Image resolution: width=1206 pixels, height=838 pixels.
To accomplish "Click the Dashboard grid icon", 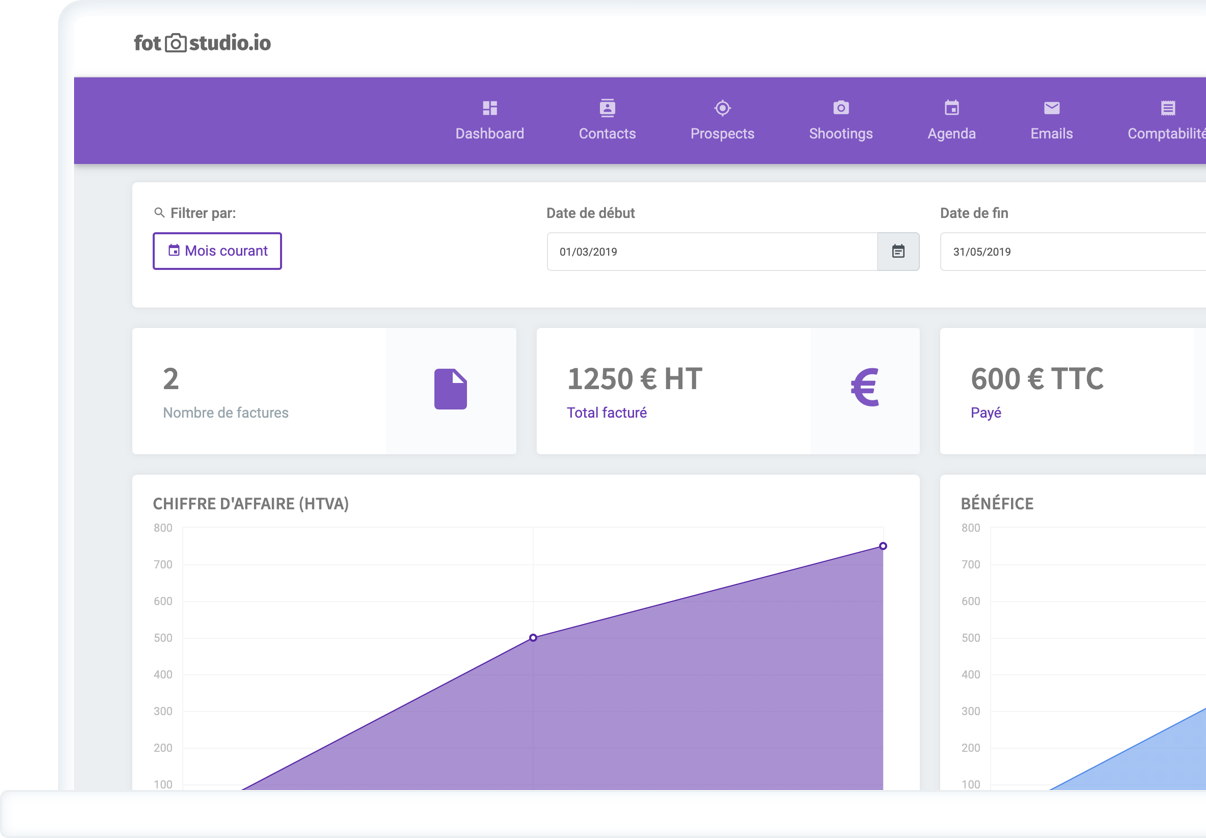I will tap(490, 108).
